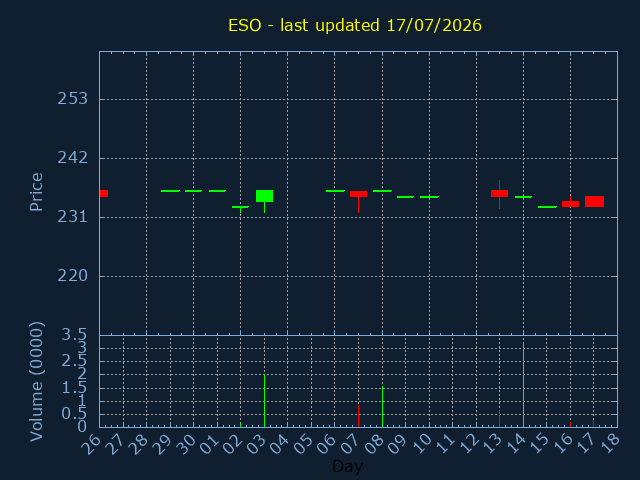The height and width of the screenshot is (480, 640).
Task: Click the green dash candle on day 15
Action: (547, 207)
